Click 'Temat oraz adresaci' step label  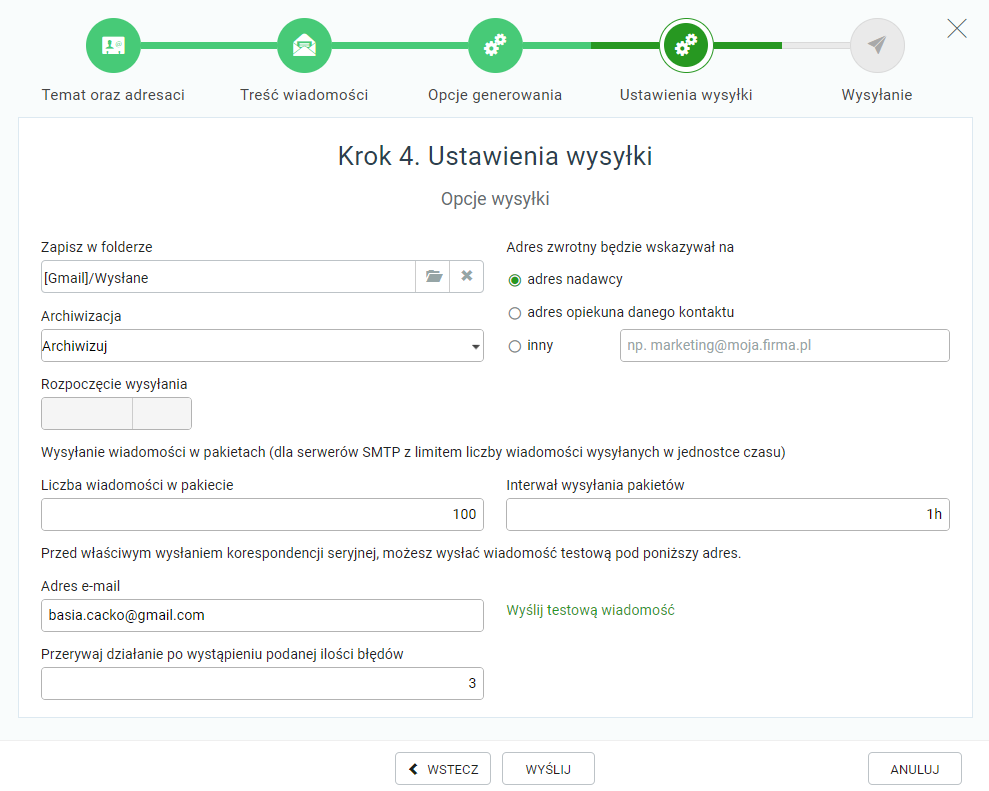coord(114,95)
